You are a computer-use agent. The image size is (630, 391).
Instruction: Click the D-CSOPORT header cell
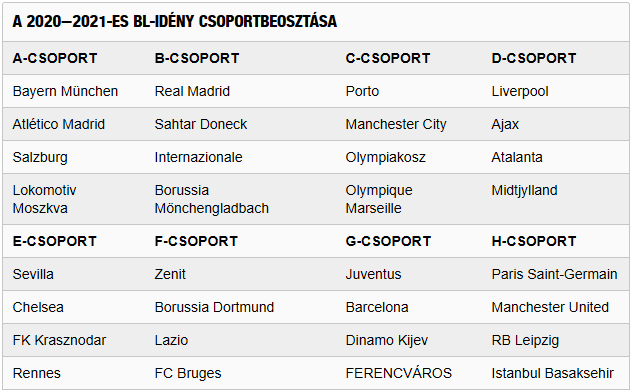point(534,58)
